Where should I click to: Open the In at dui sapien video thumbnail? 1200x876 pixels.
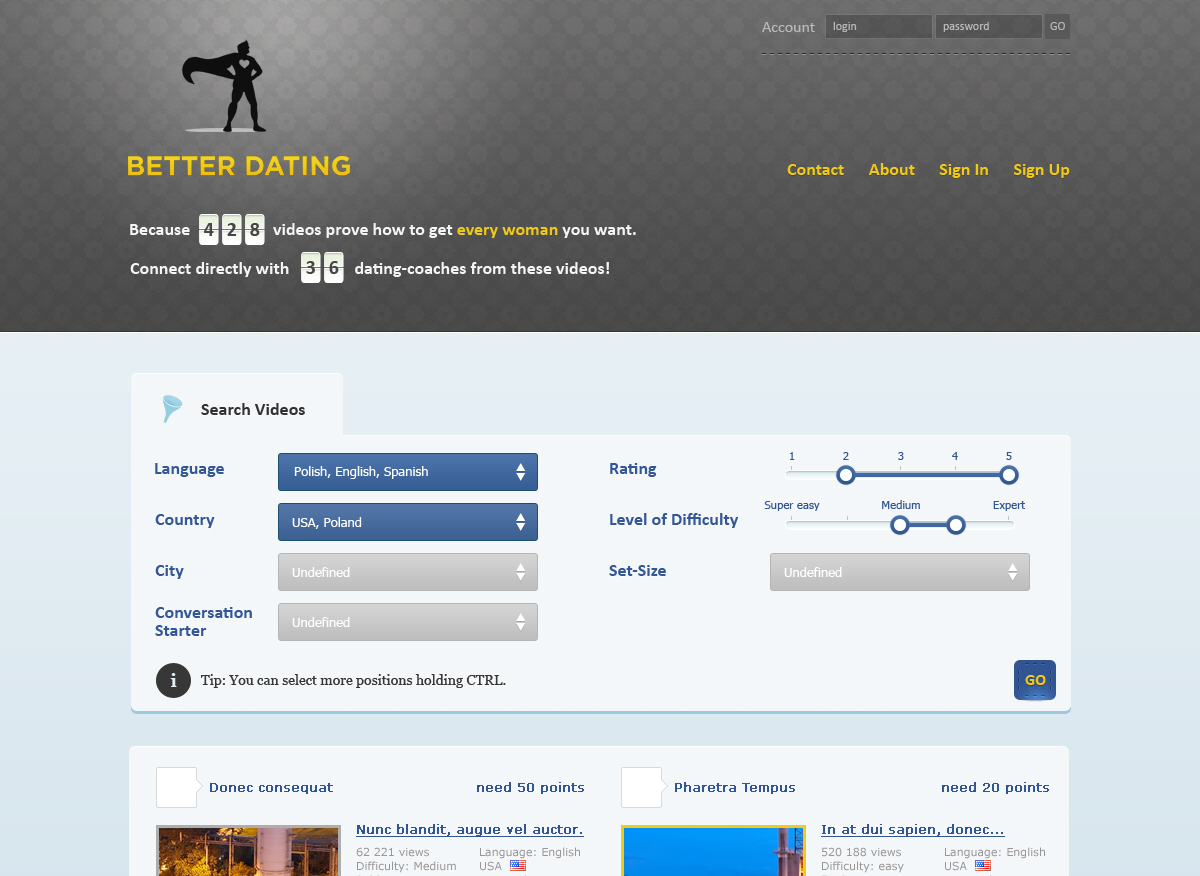[713, 851]
